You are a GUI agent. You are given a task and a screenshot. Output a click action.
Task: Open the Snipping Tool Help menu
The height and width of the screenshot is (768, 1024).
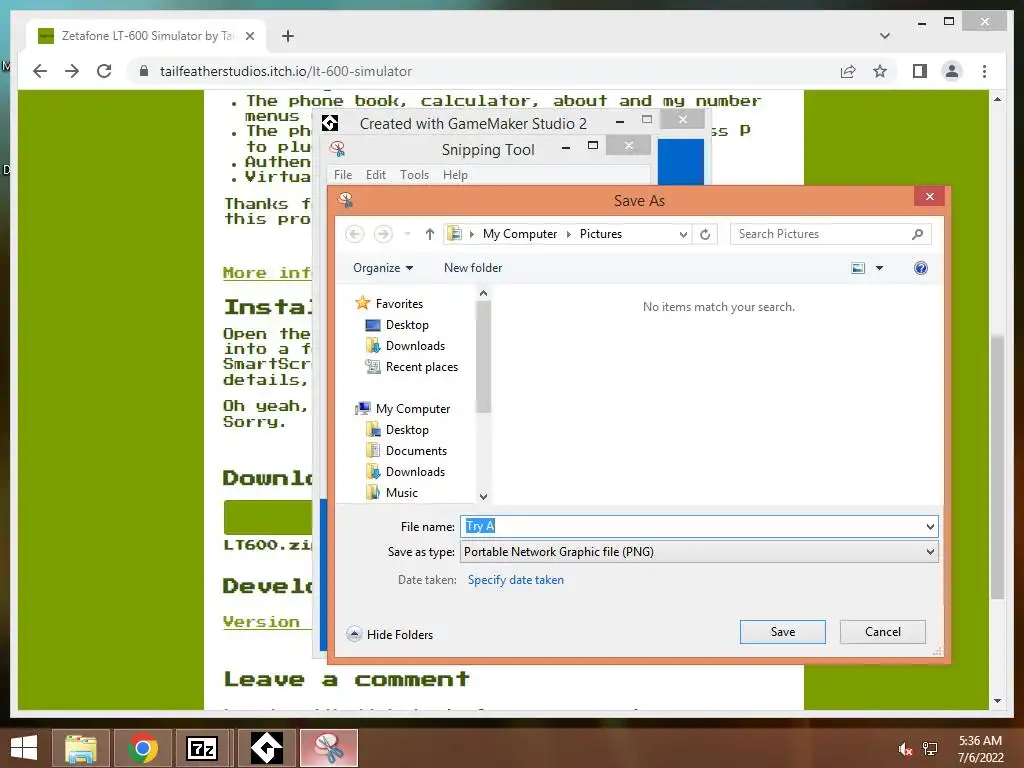455,175
